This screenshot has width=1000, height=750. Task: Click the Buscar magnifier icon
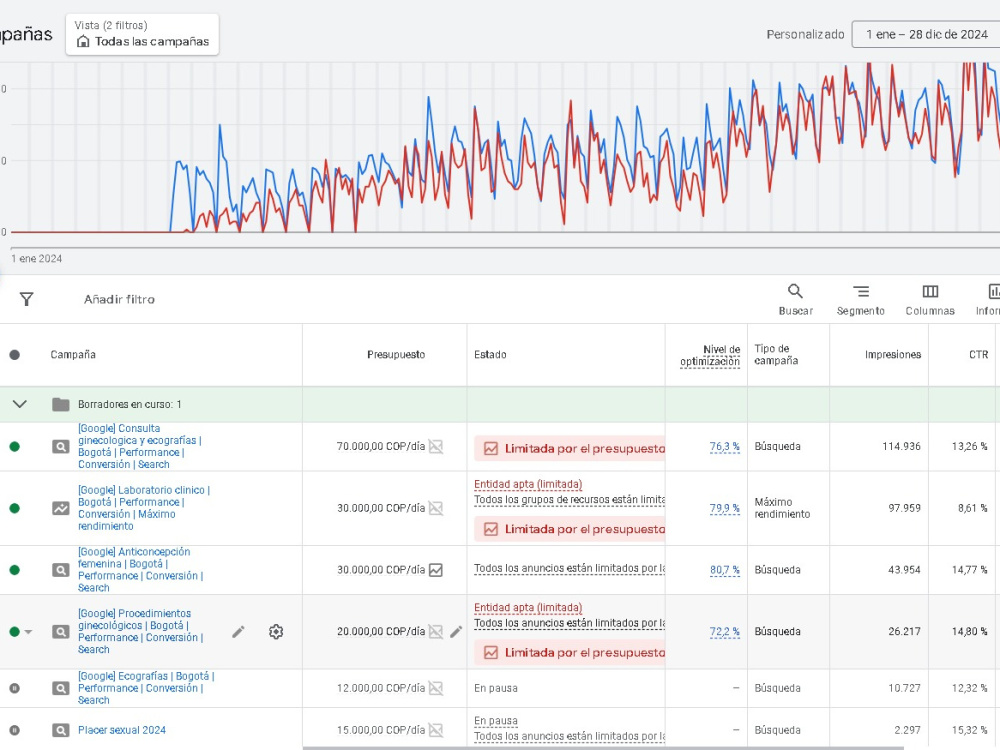coord(795,291)
